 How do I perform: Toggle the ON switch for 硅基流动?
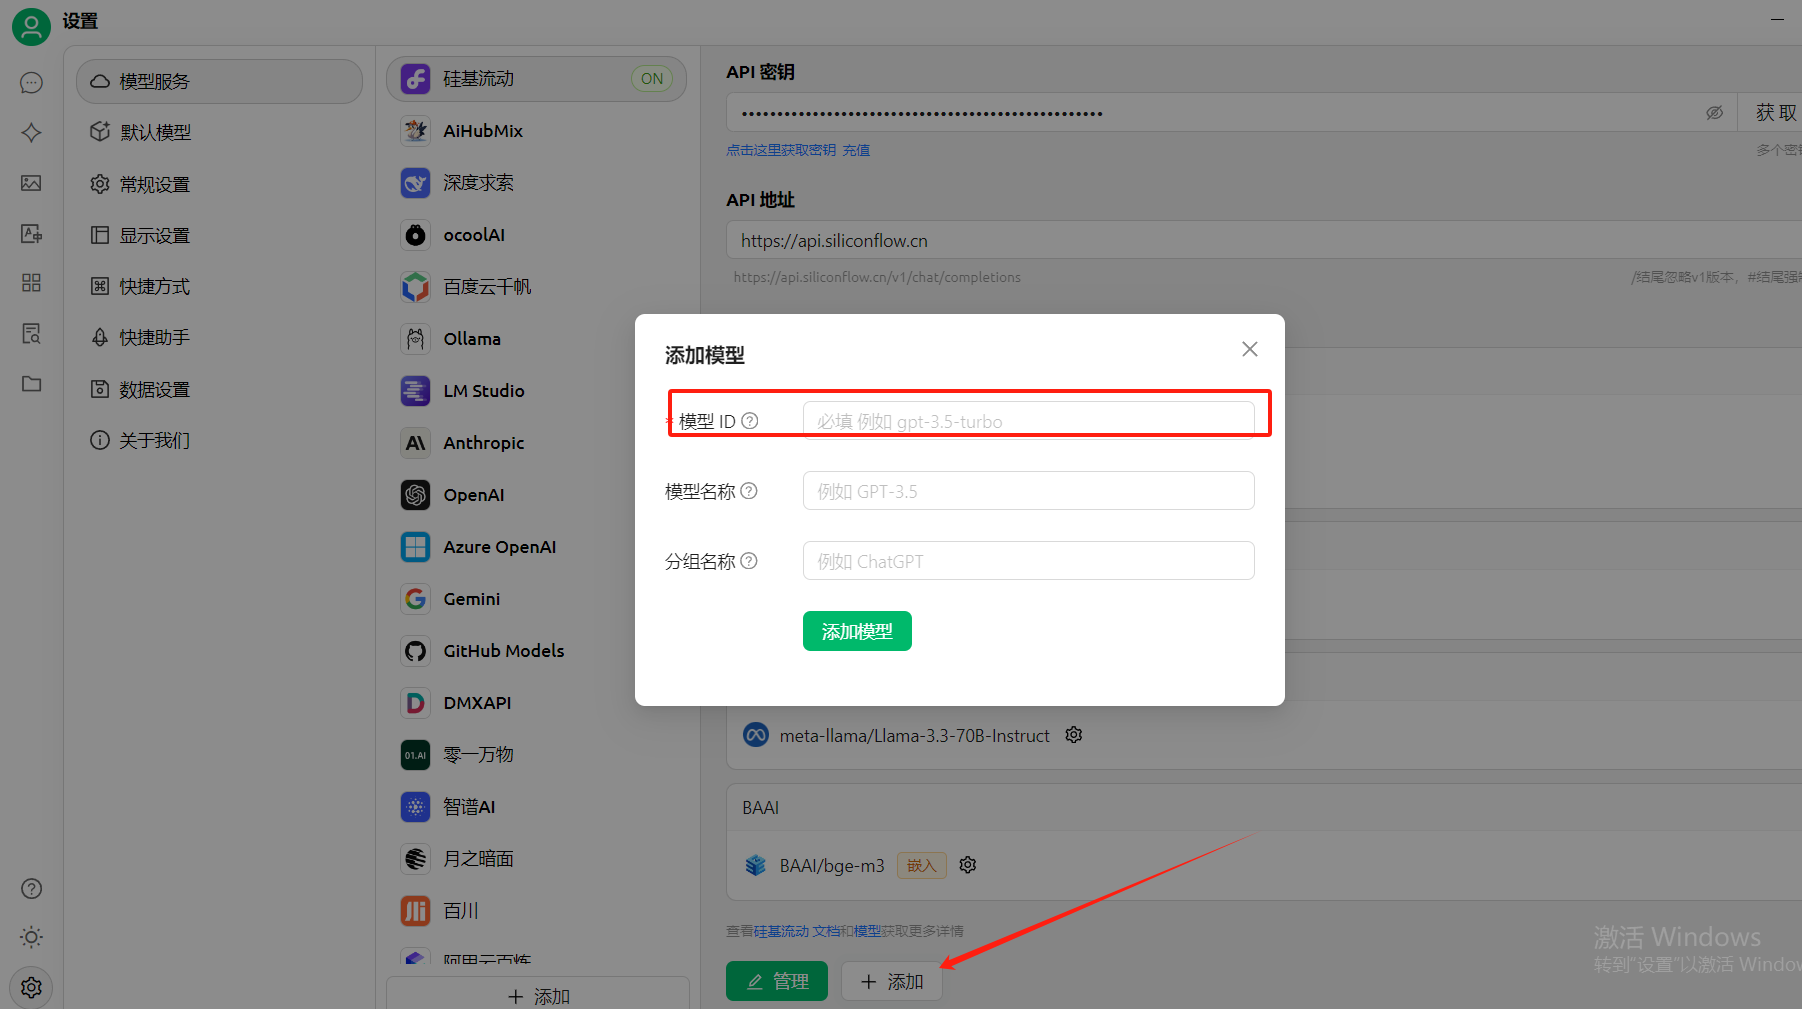[x=652, y=79]
